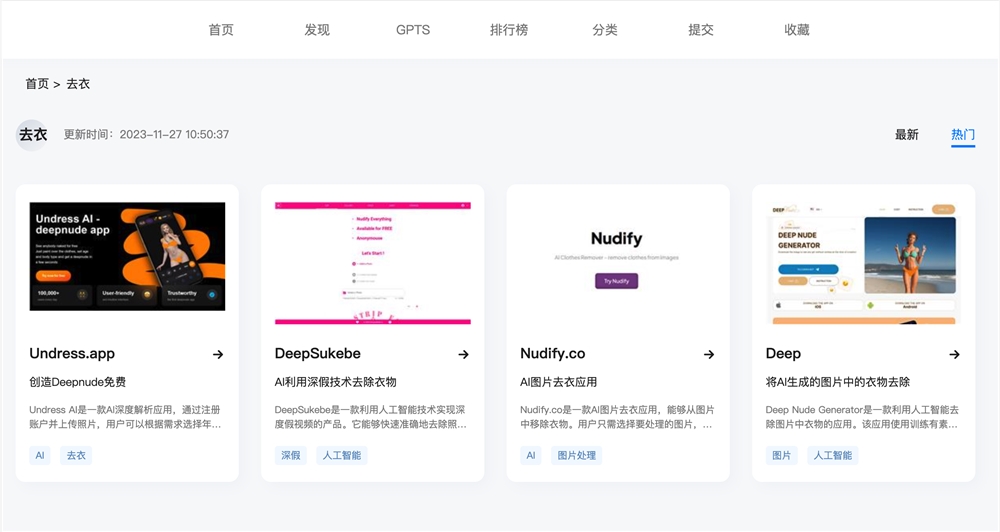Select the 人工智能 tag on Deep card
The image size is (1000, 532).
click(833, 455)
